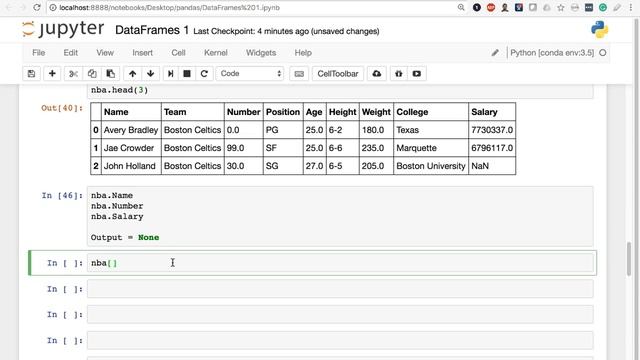The image size is (640, 360).
Task: Click the Position column header
Action: 283,112
